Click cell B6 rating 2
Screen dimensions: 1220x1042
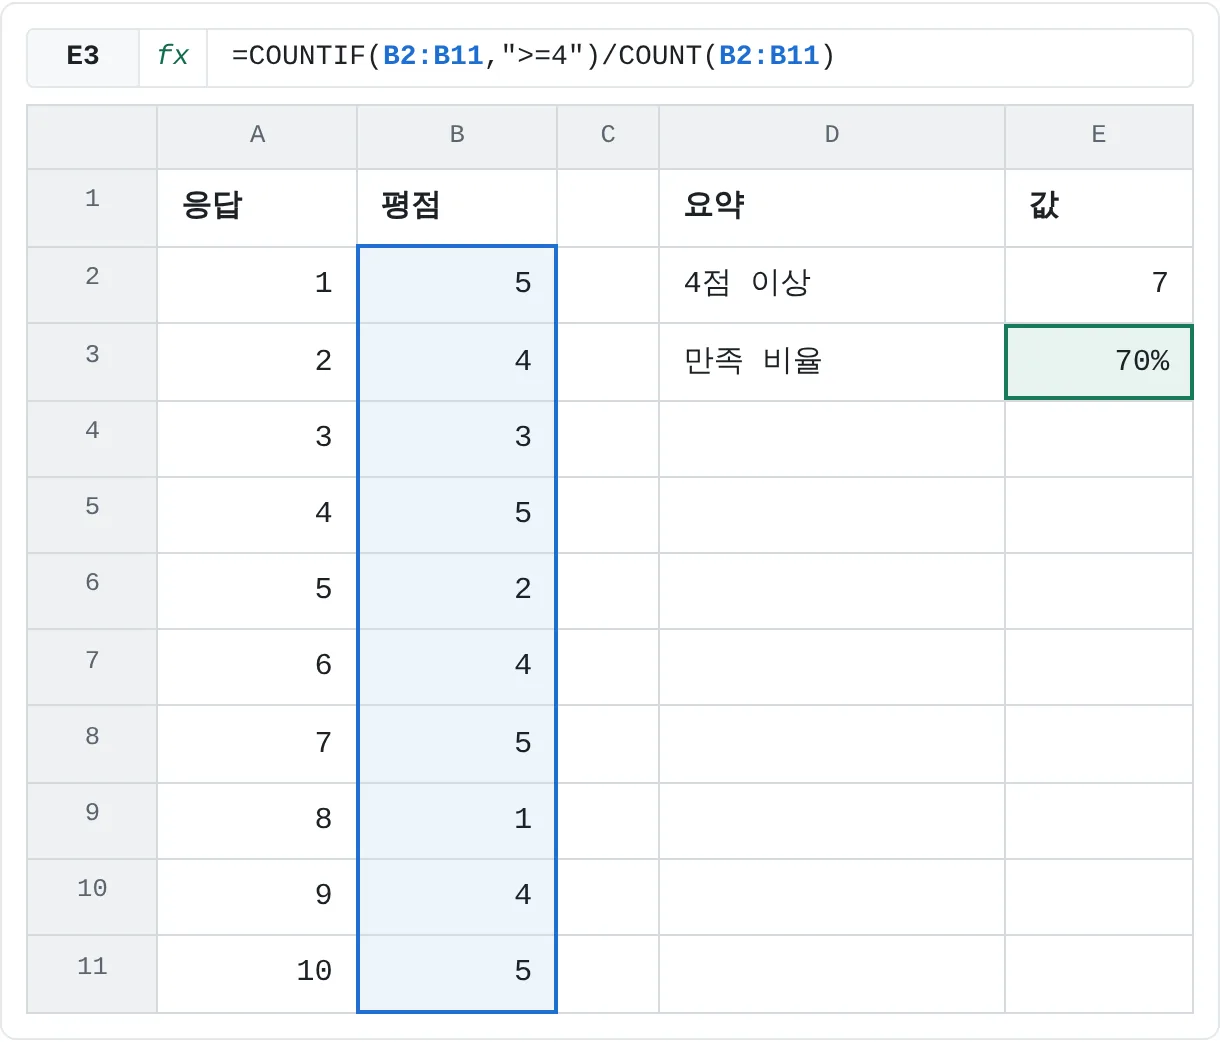[x=457, y=591]
